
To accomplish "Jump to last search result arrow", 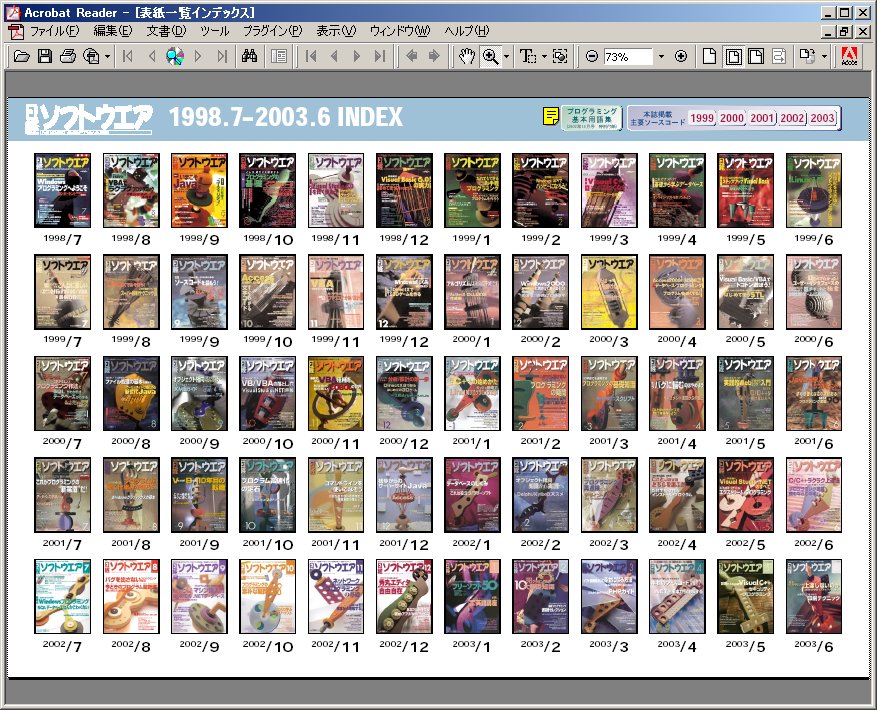I will point(222,56).
